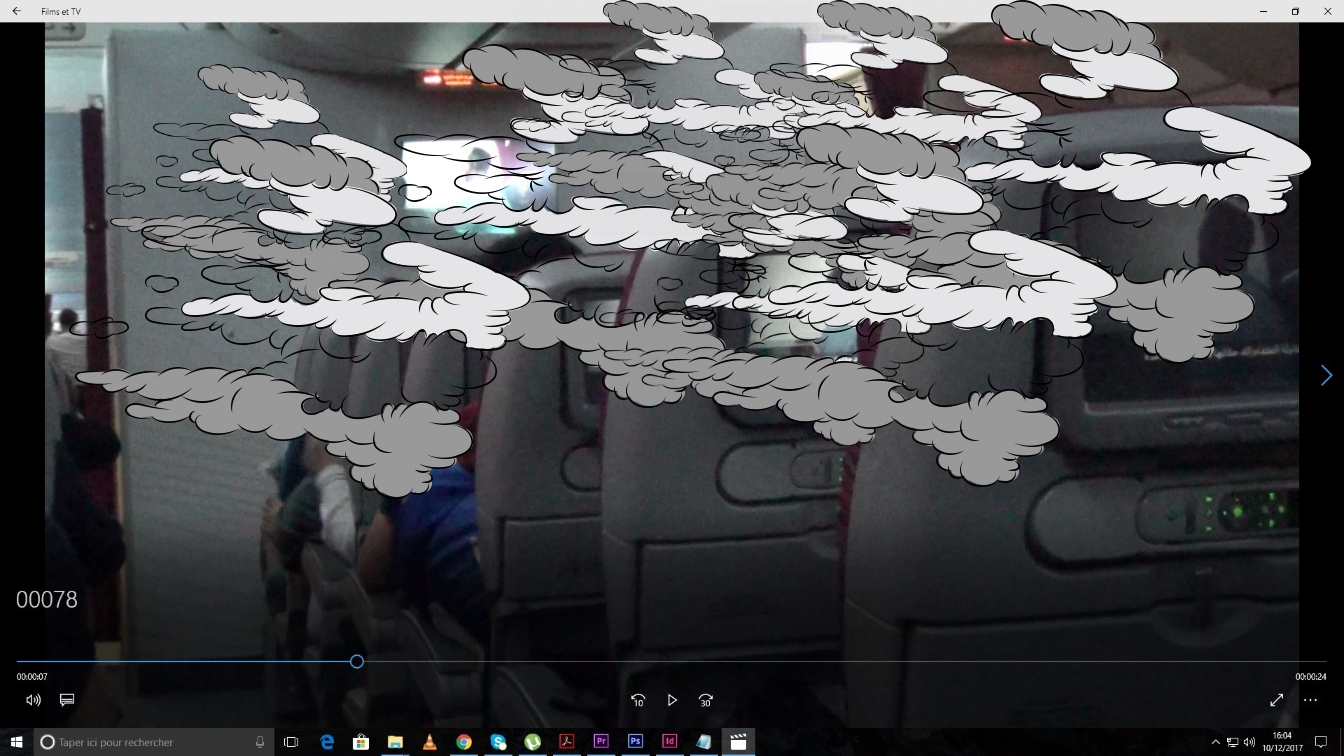Open VLC media player from taskbar

[x=429, y=742]
